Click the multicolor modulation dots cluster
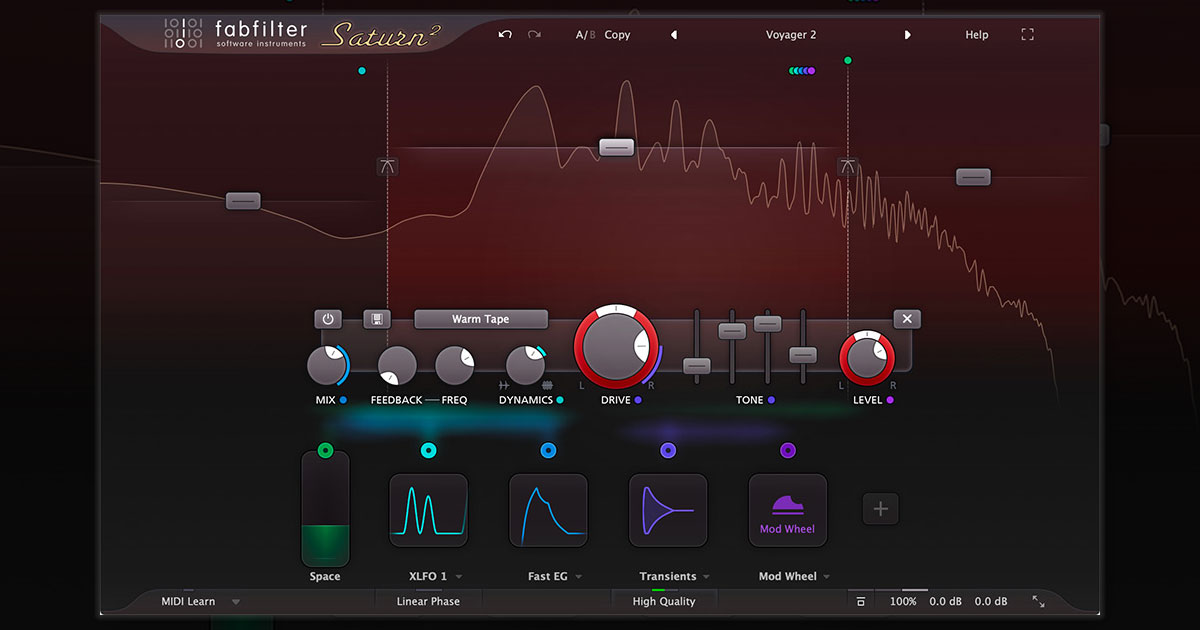The image size is (1200, 630). [802, 71]
